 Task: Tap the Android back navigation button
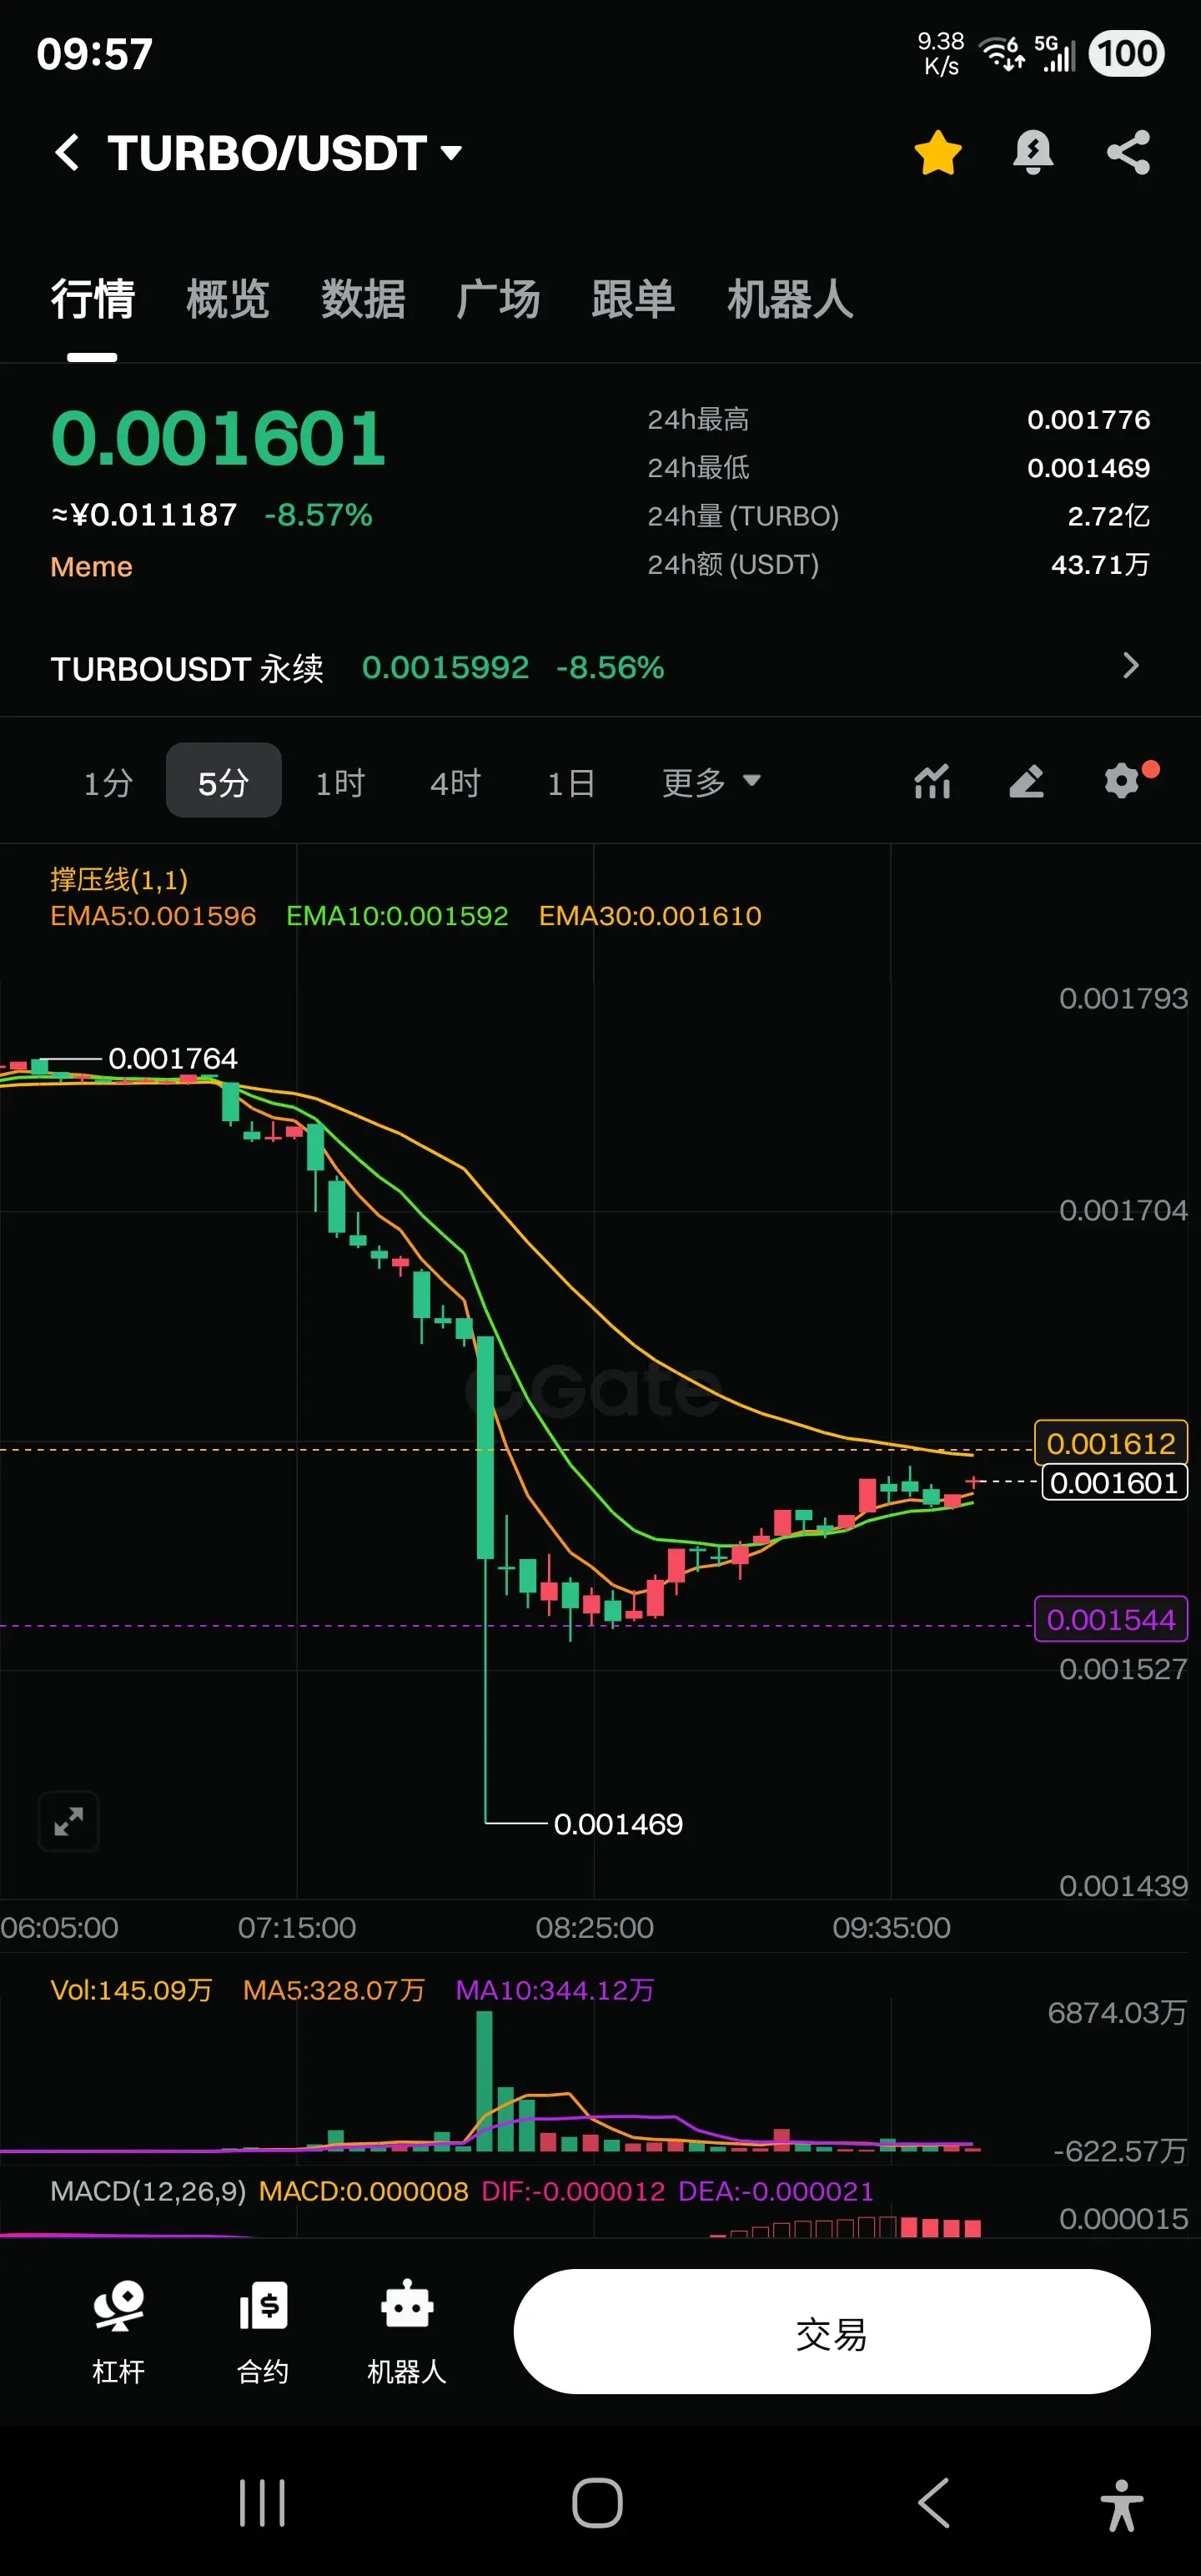(933, 2503)
